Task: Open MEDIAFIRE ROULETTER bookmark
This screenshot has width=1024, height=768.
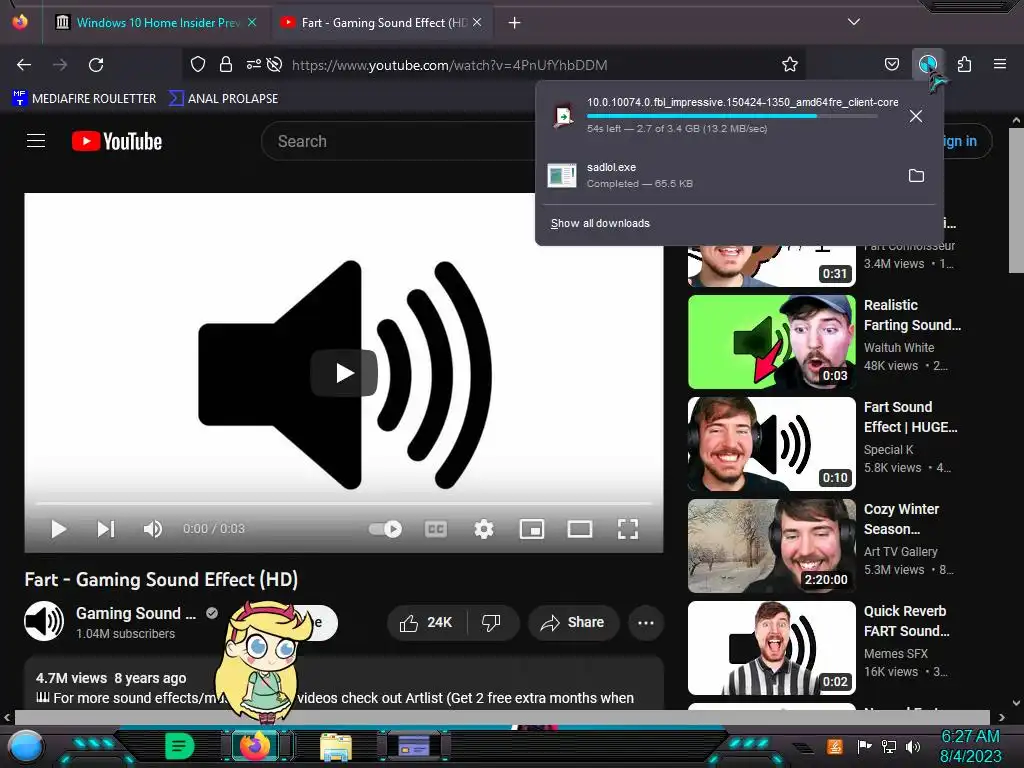Action: pyautogui.click(x=84, y=99)
